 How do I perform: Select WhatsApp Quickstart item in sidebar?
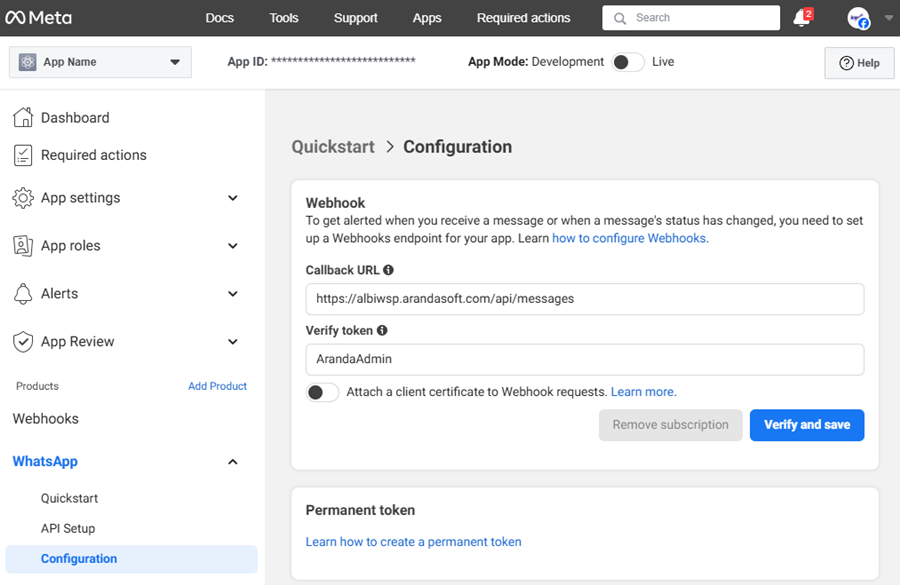[x=69, y=498]
